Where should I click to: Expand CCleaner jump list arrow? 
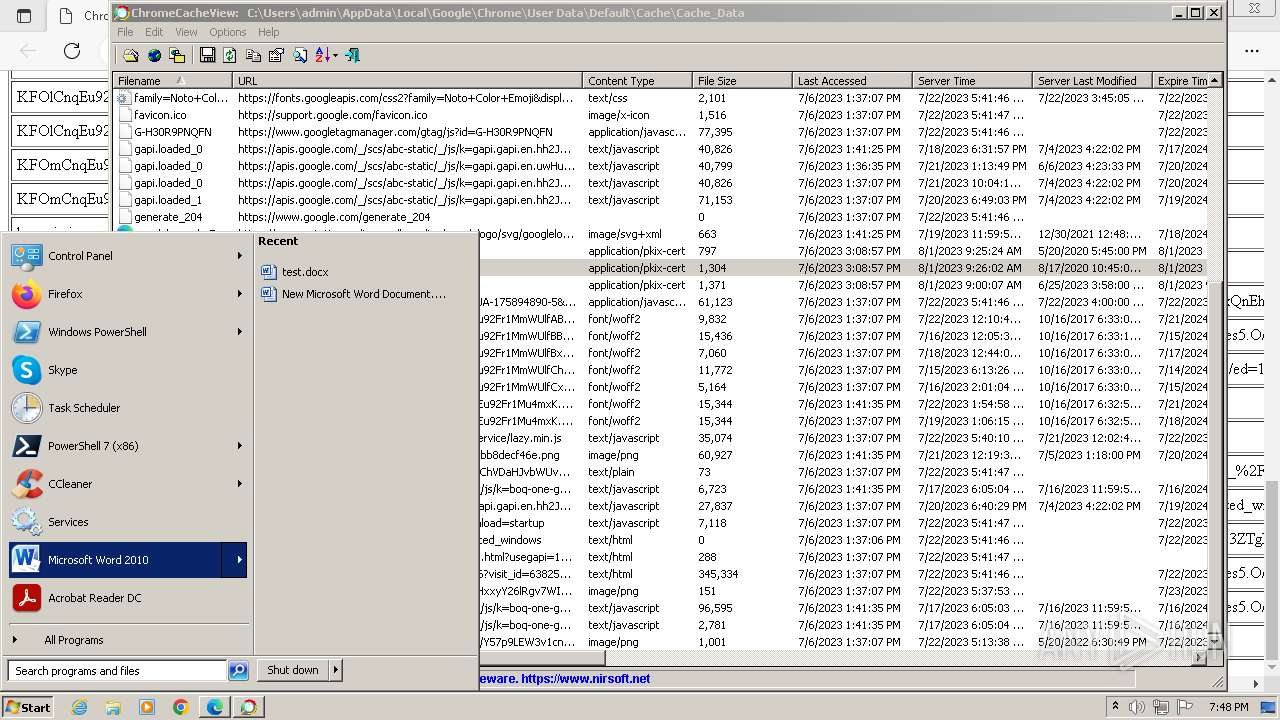pyautogui.click(x=239, y=484)
